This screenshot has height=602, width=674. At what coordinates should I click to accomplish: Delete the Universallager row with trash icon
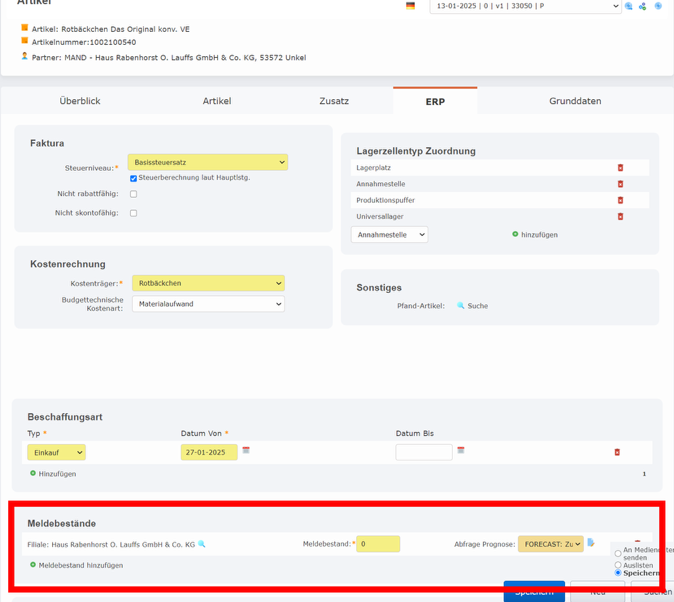click(620, 216)
